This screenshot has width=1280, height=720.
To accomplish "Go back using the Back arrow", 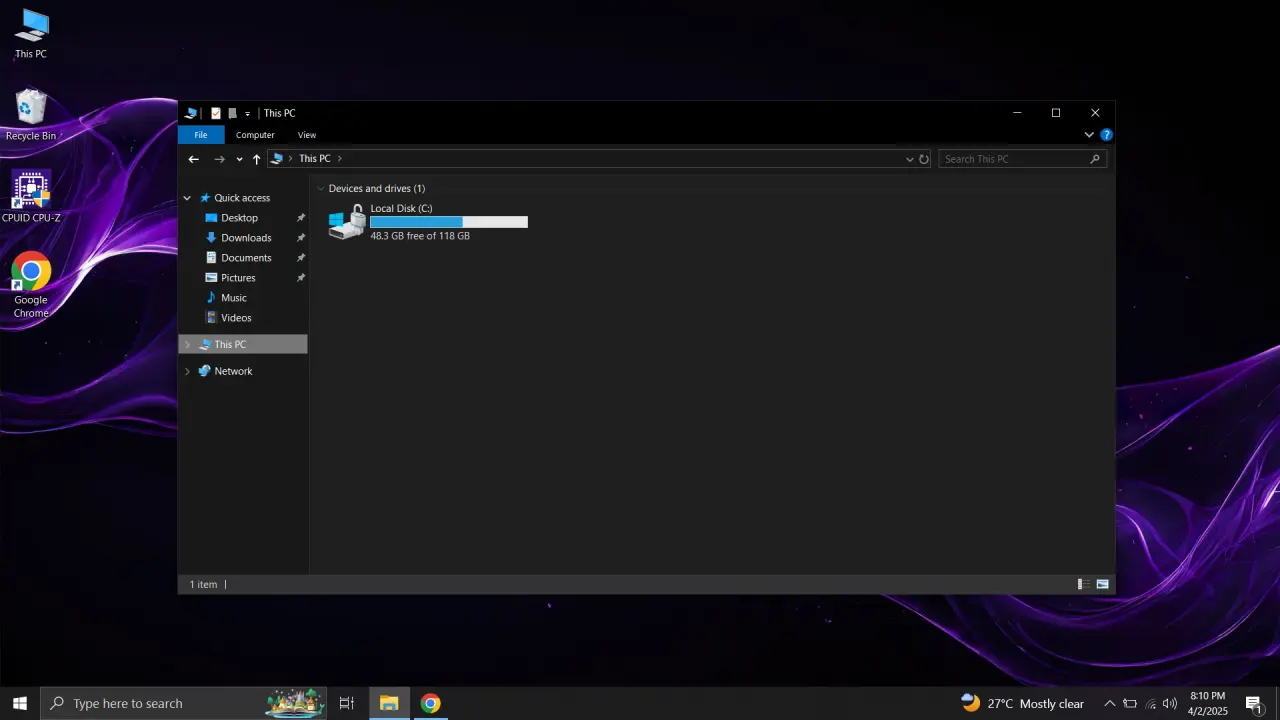I will [194, 159].
